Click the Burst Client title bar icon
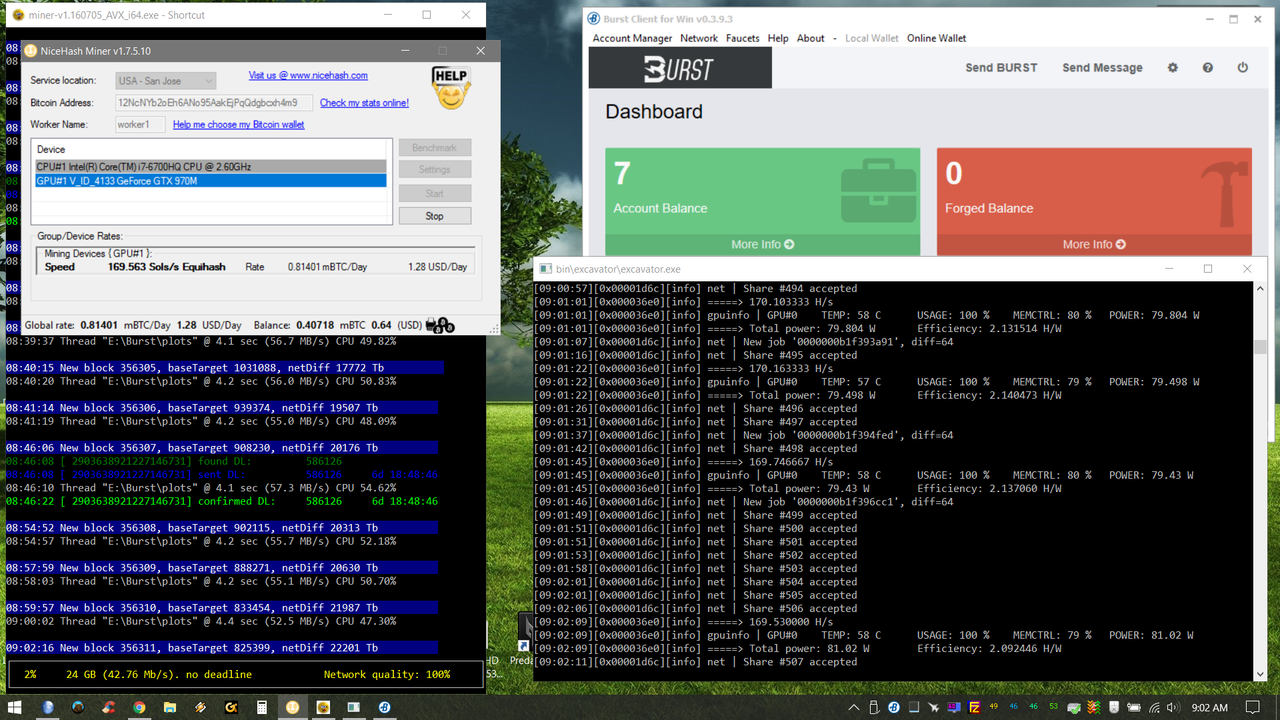 (594, 18)
